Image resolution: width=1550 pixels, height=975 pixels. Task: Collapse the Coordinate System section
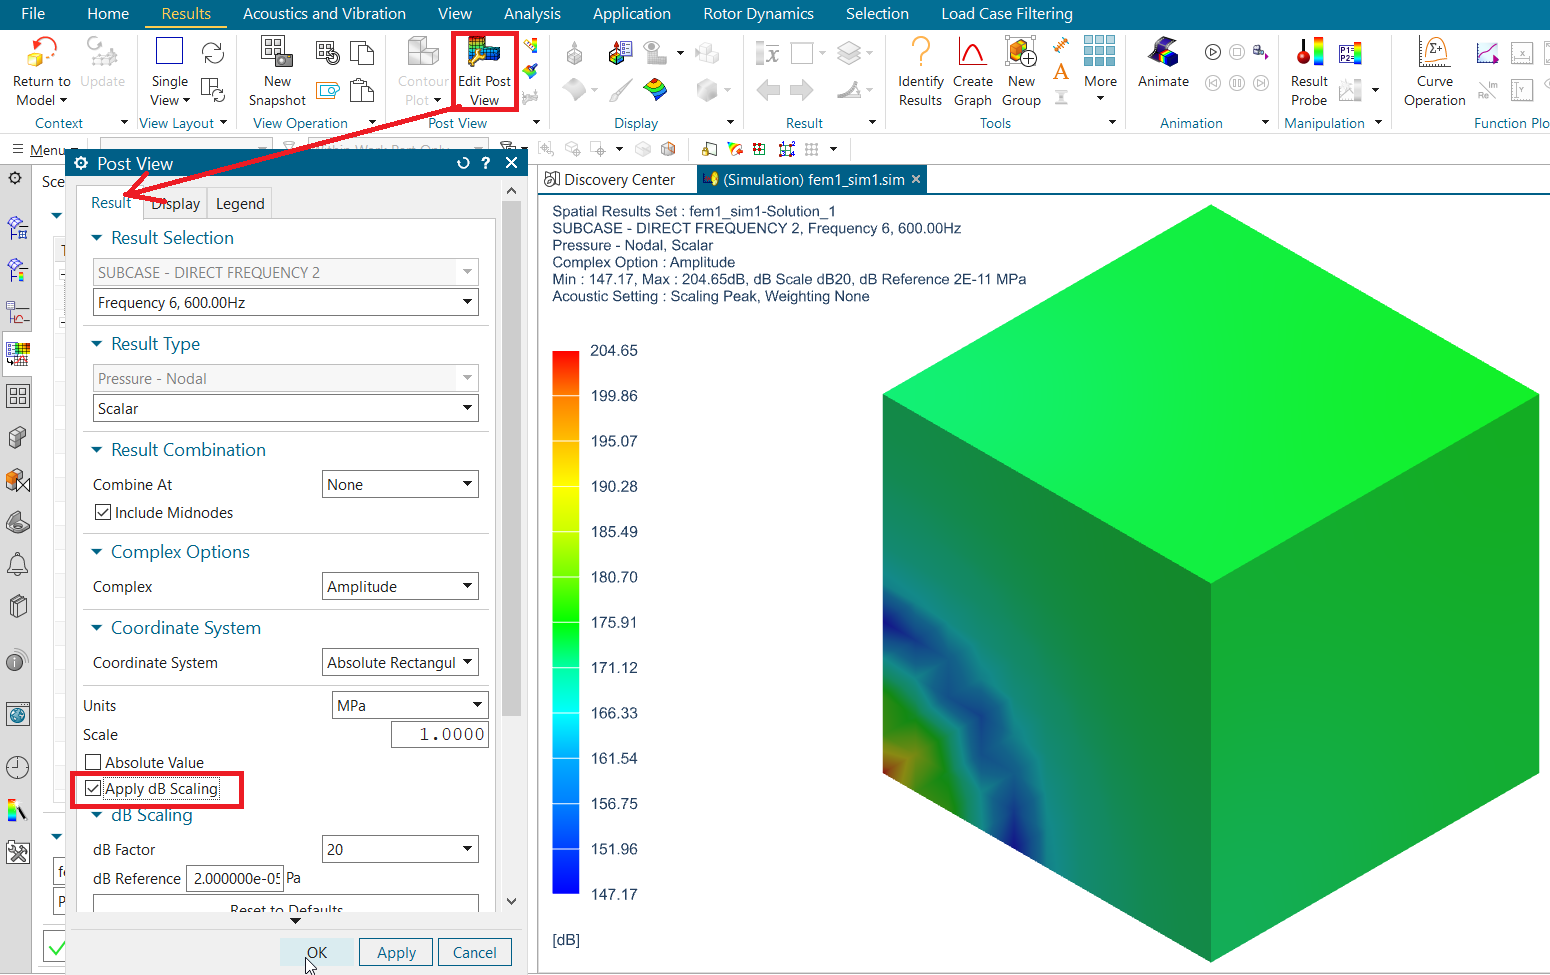point(97,628)
